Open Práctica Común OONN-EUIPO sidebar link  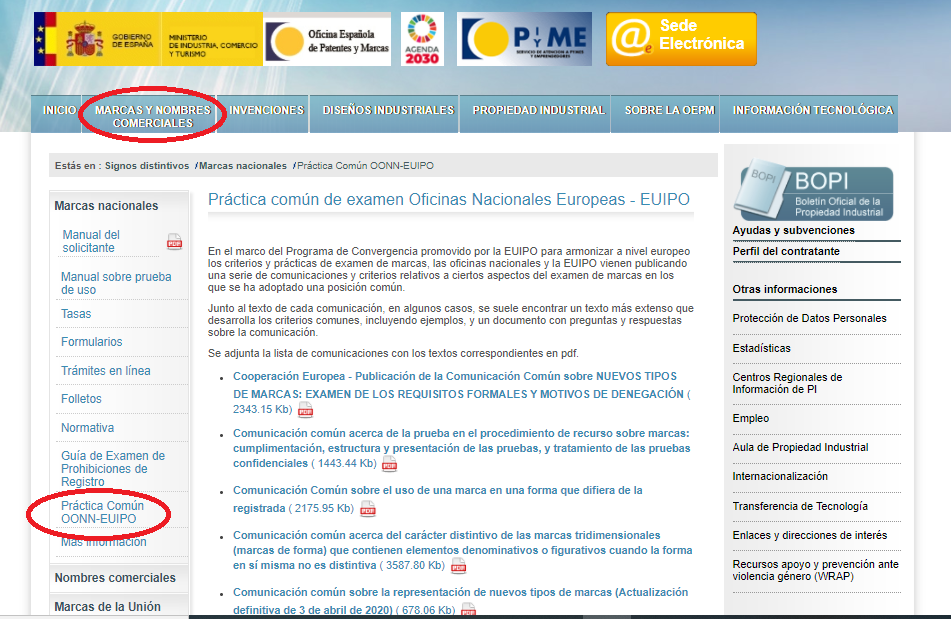pyautogui.click(x=102, y=512)
